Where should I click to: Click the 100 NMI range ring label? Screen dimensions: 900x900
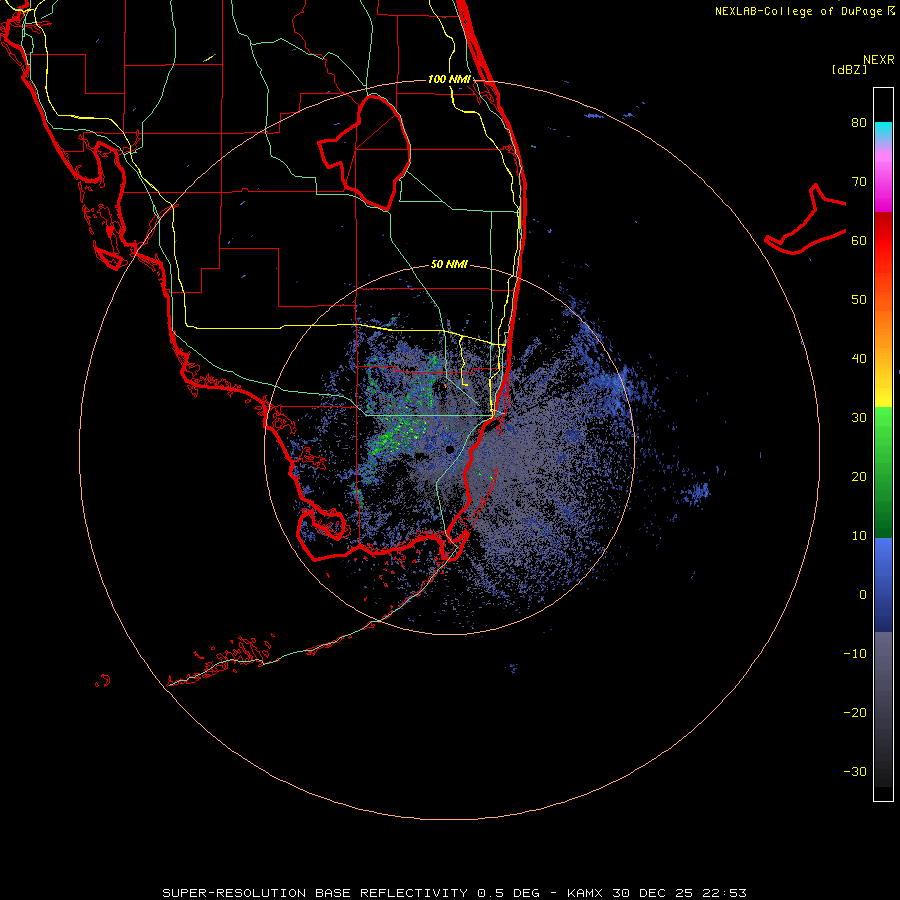point(449,79)
